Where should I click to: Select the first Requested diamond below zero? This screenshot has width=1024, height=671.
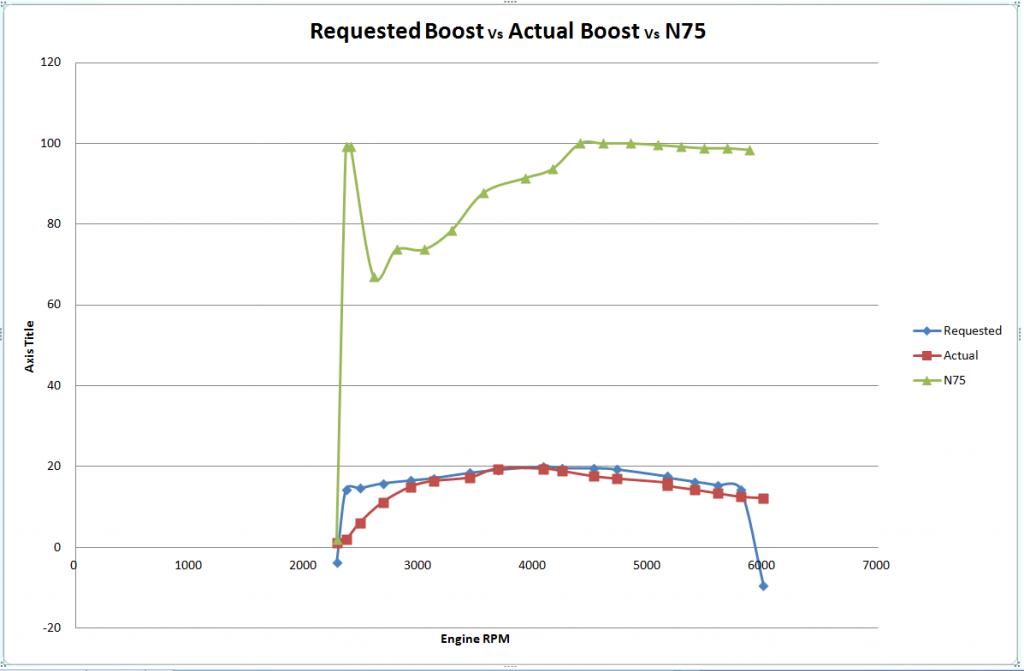tap(337, 563)
